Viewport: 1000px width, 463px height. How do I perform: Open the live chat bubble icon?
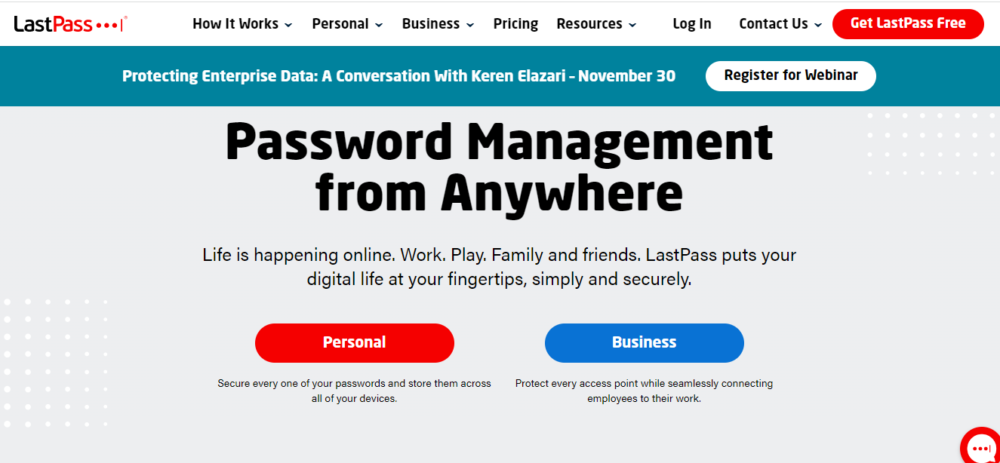pyautogui.click(x=979, y=447)
